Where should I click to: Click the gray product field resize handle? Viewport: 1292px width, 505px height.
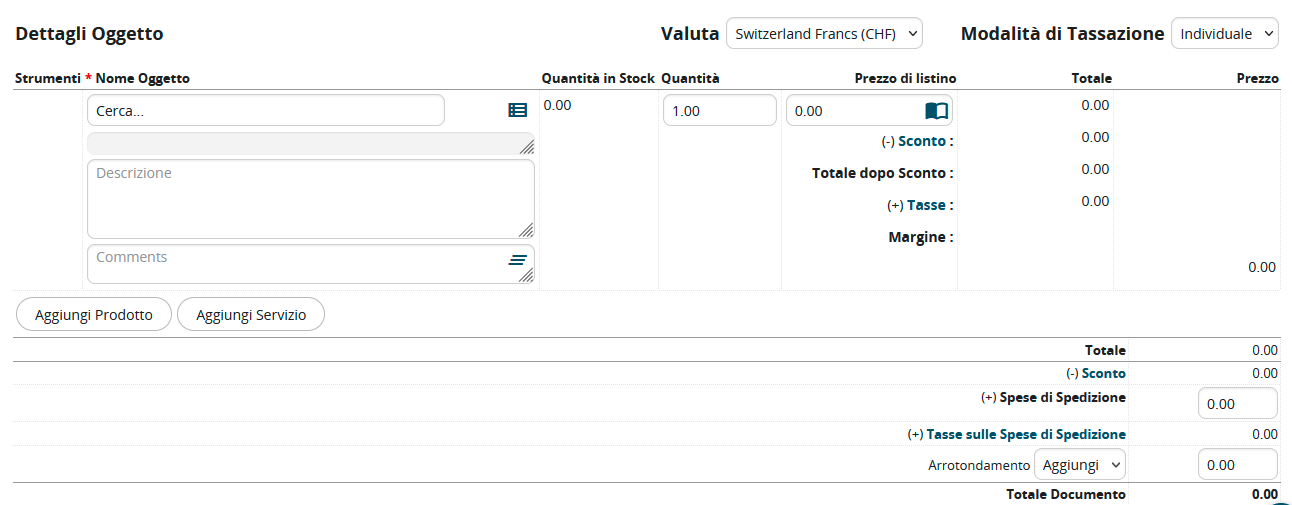(526, 147)
